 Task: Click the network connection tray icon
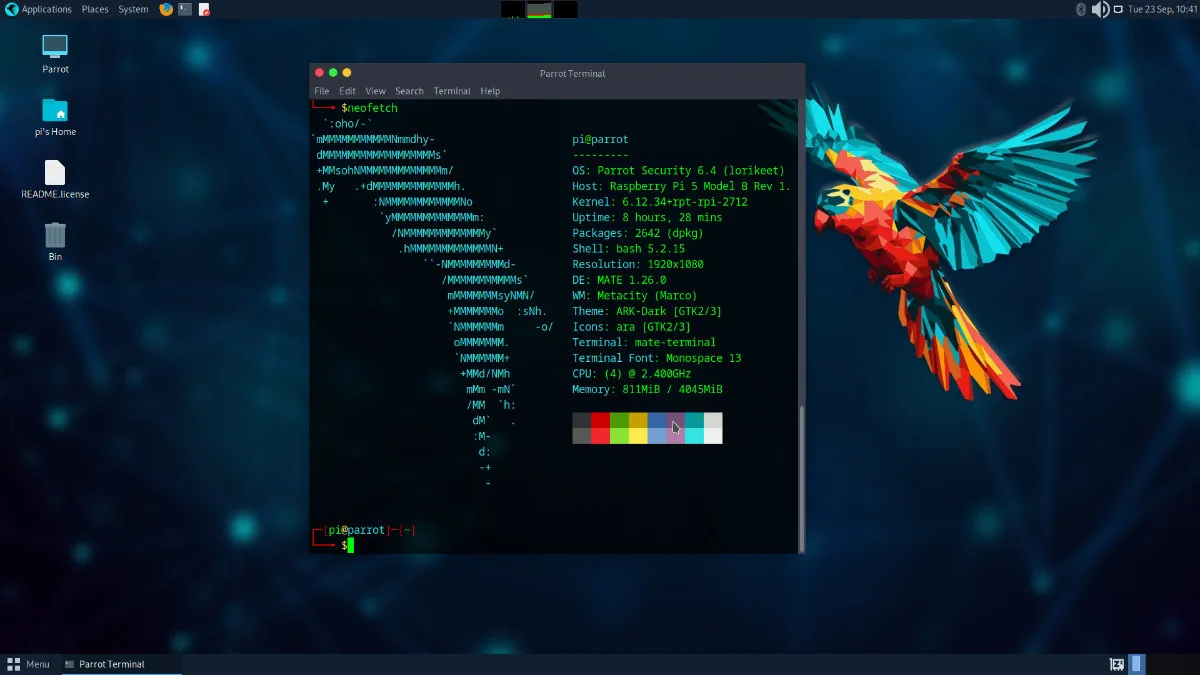tap(1120, 9)
